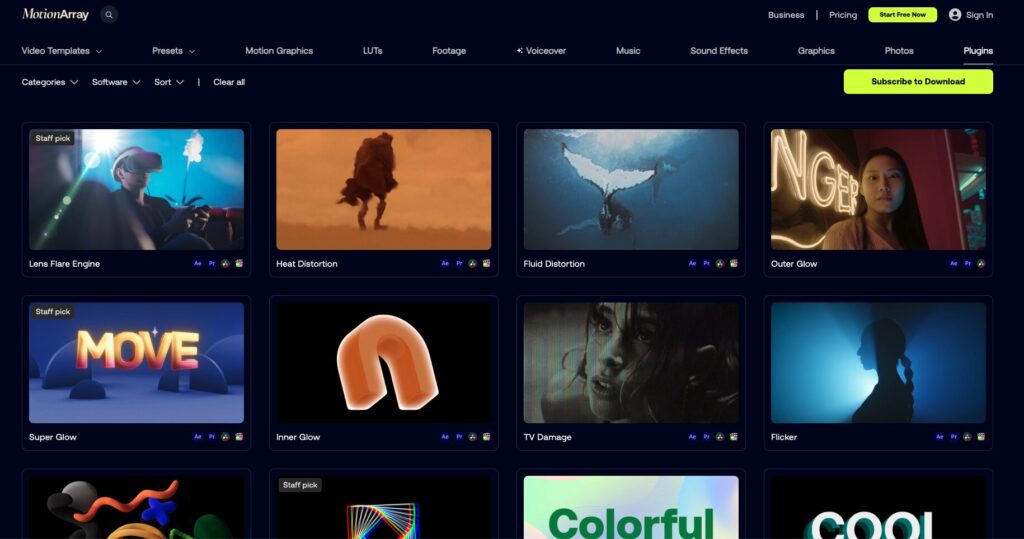
Task: Click Clear all filters
Action: coord(229,82)
